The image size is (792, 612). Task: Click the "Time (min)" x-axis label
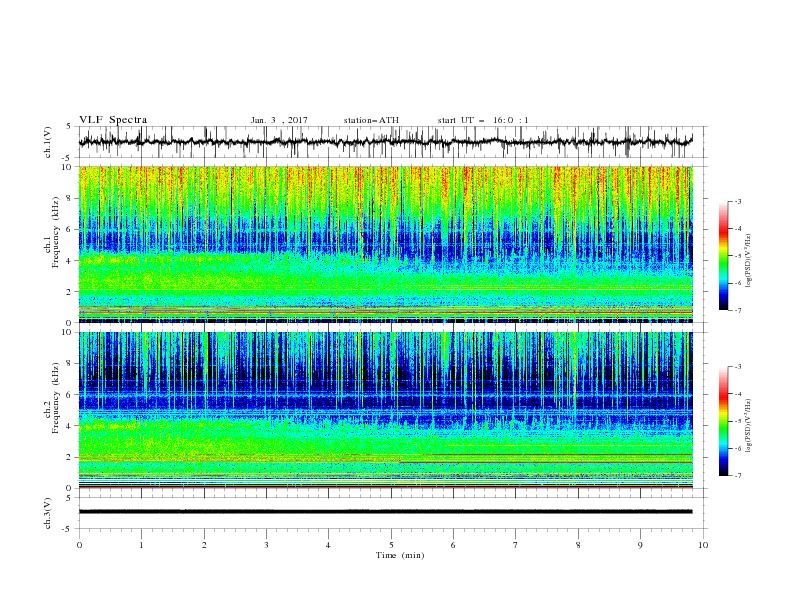click(400, 555)
